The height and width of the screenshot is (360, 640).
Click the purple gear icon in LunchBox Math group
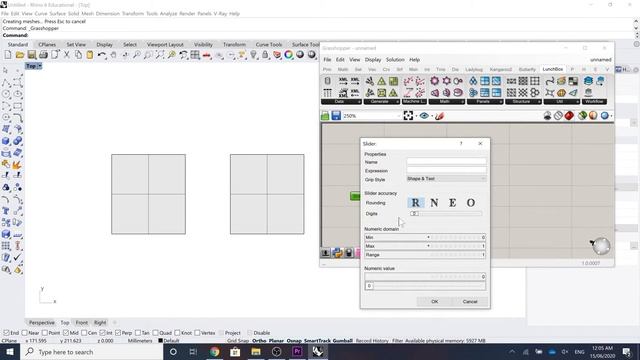tap(435, 81)
